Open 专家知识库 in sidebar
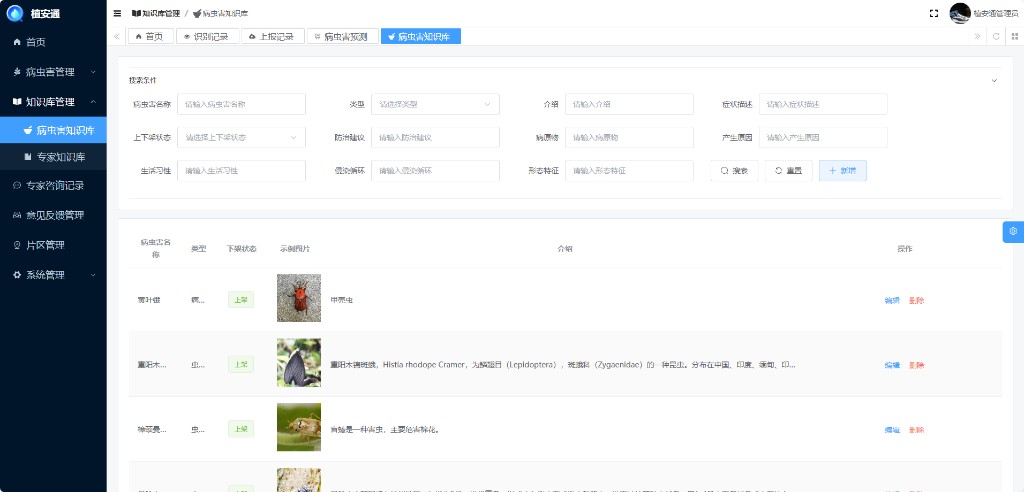The image size is (1024, 492). tap(53, 157)
